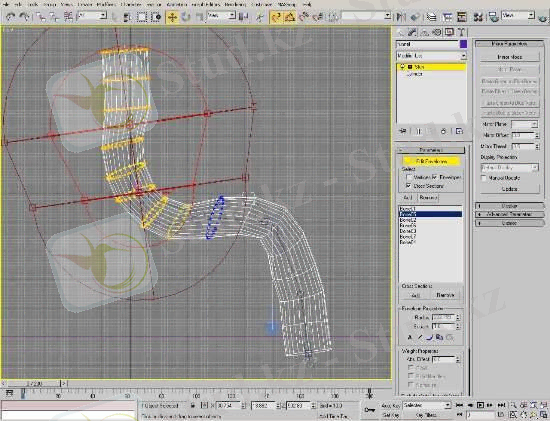Open the render type View dropdown
Screen dimensions: 550x421
click(x=518, y=16)
